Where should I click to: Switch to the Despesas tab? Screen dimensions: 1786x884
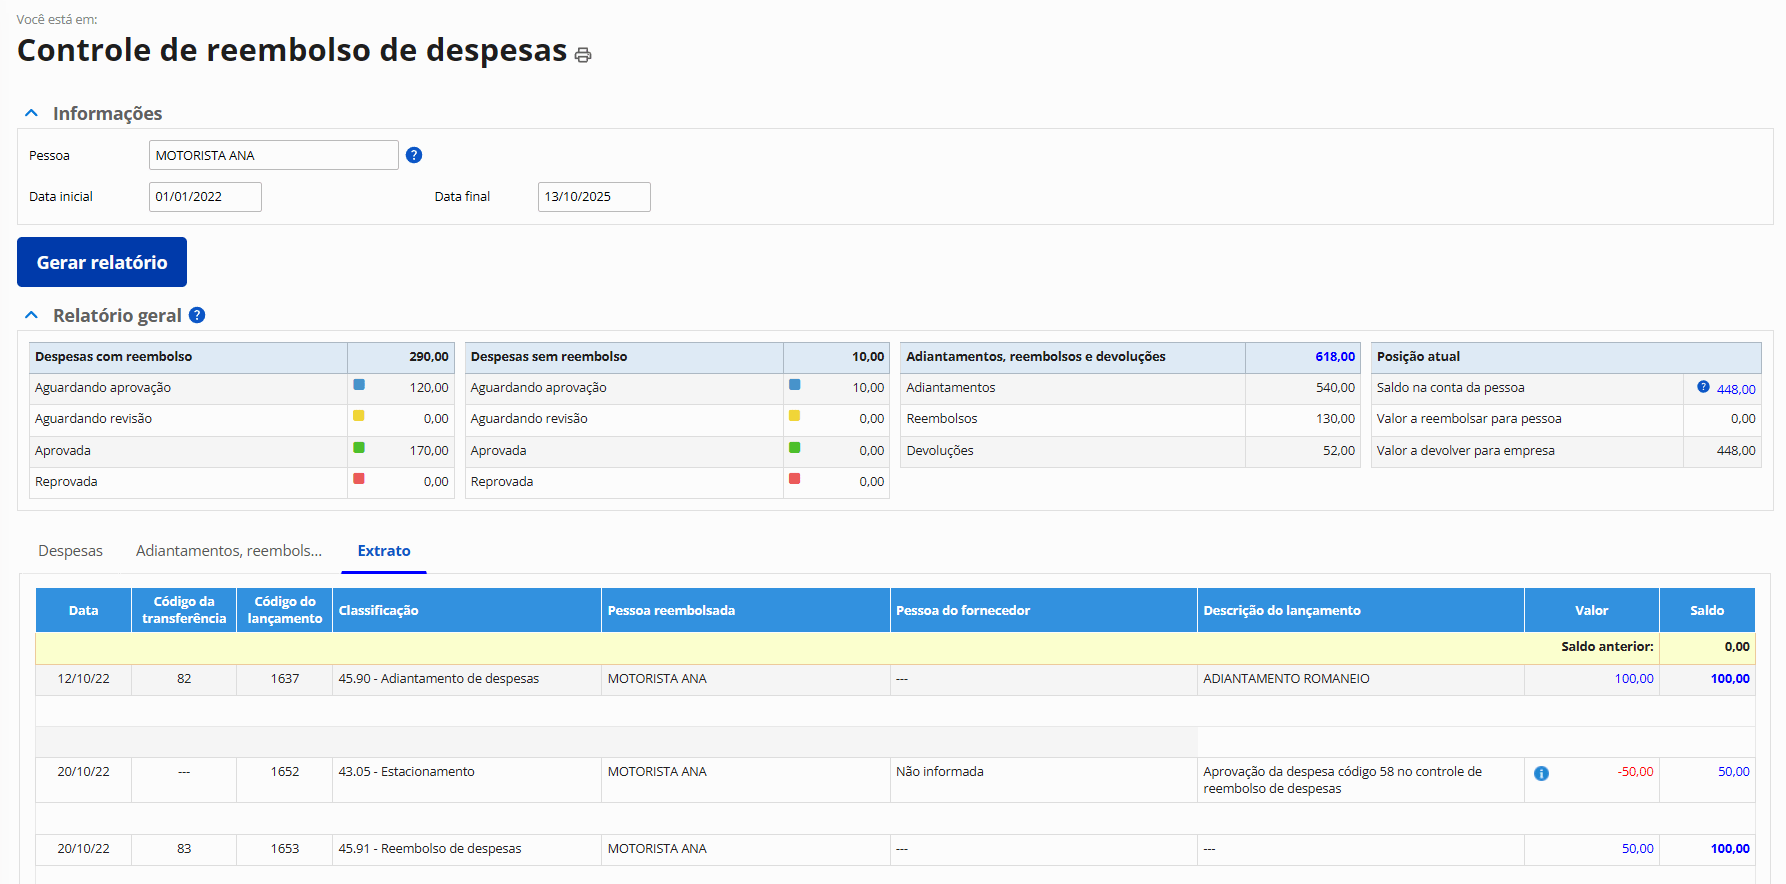70,551
